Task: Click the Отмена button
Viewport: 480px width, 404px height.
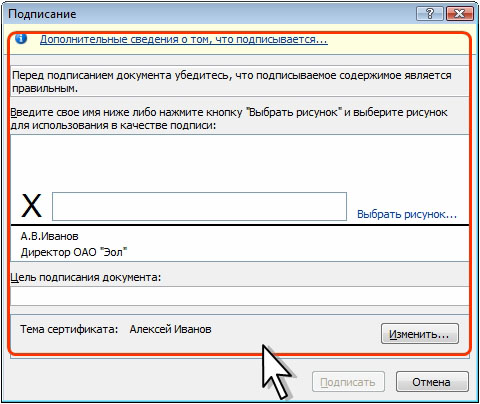Action: pos(432,382)
